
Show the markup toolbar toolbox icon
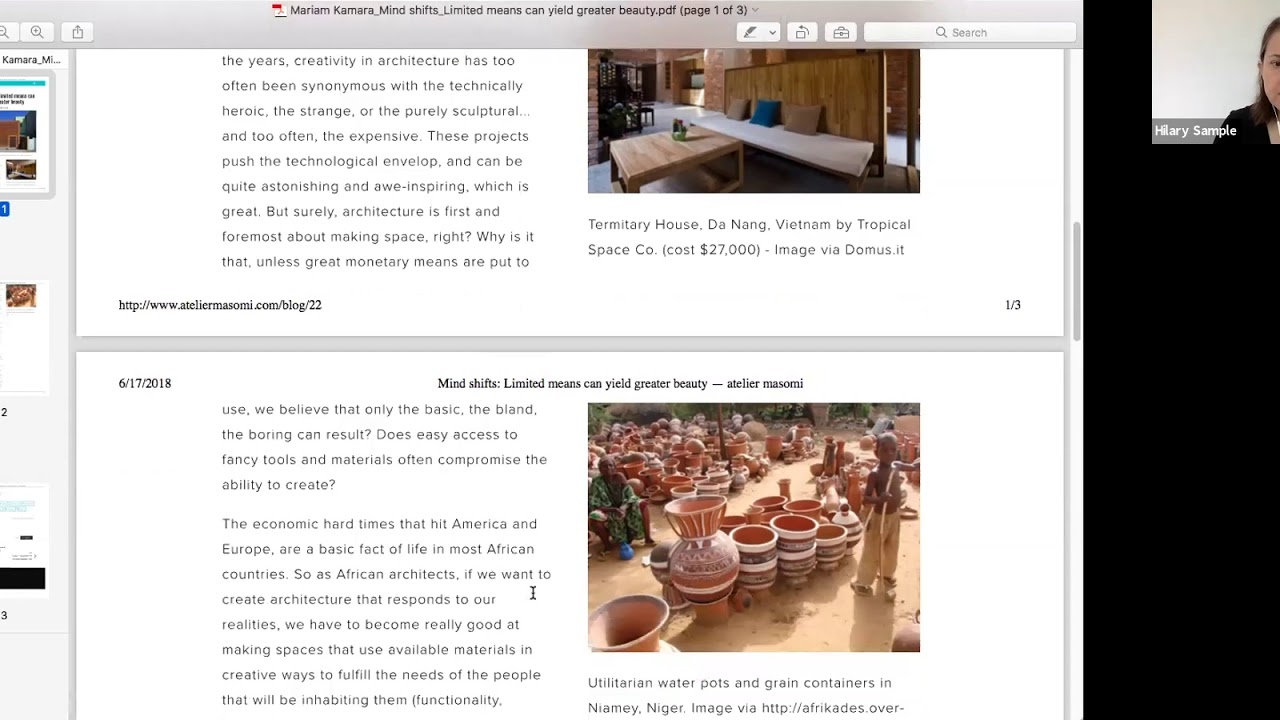point(841,32)
